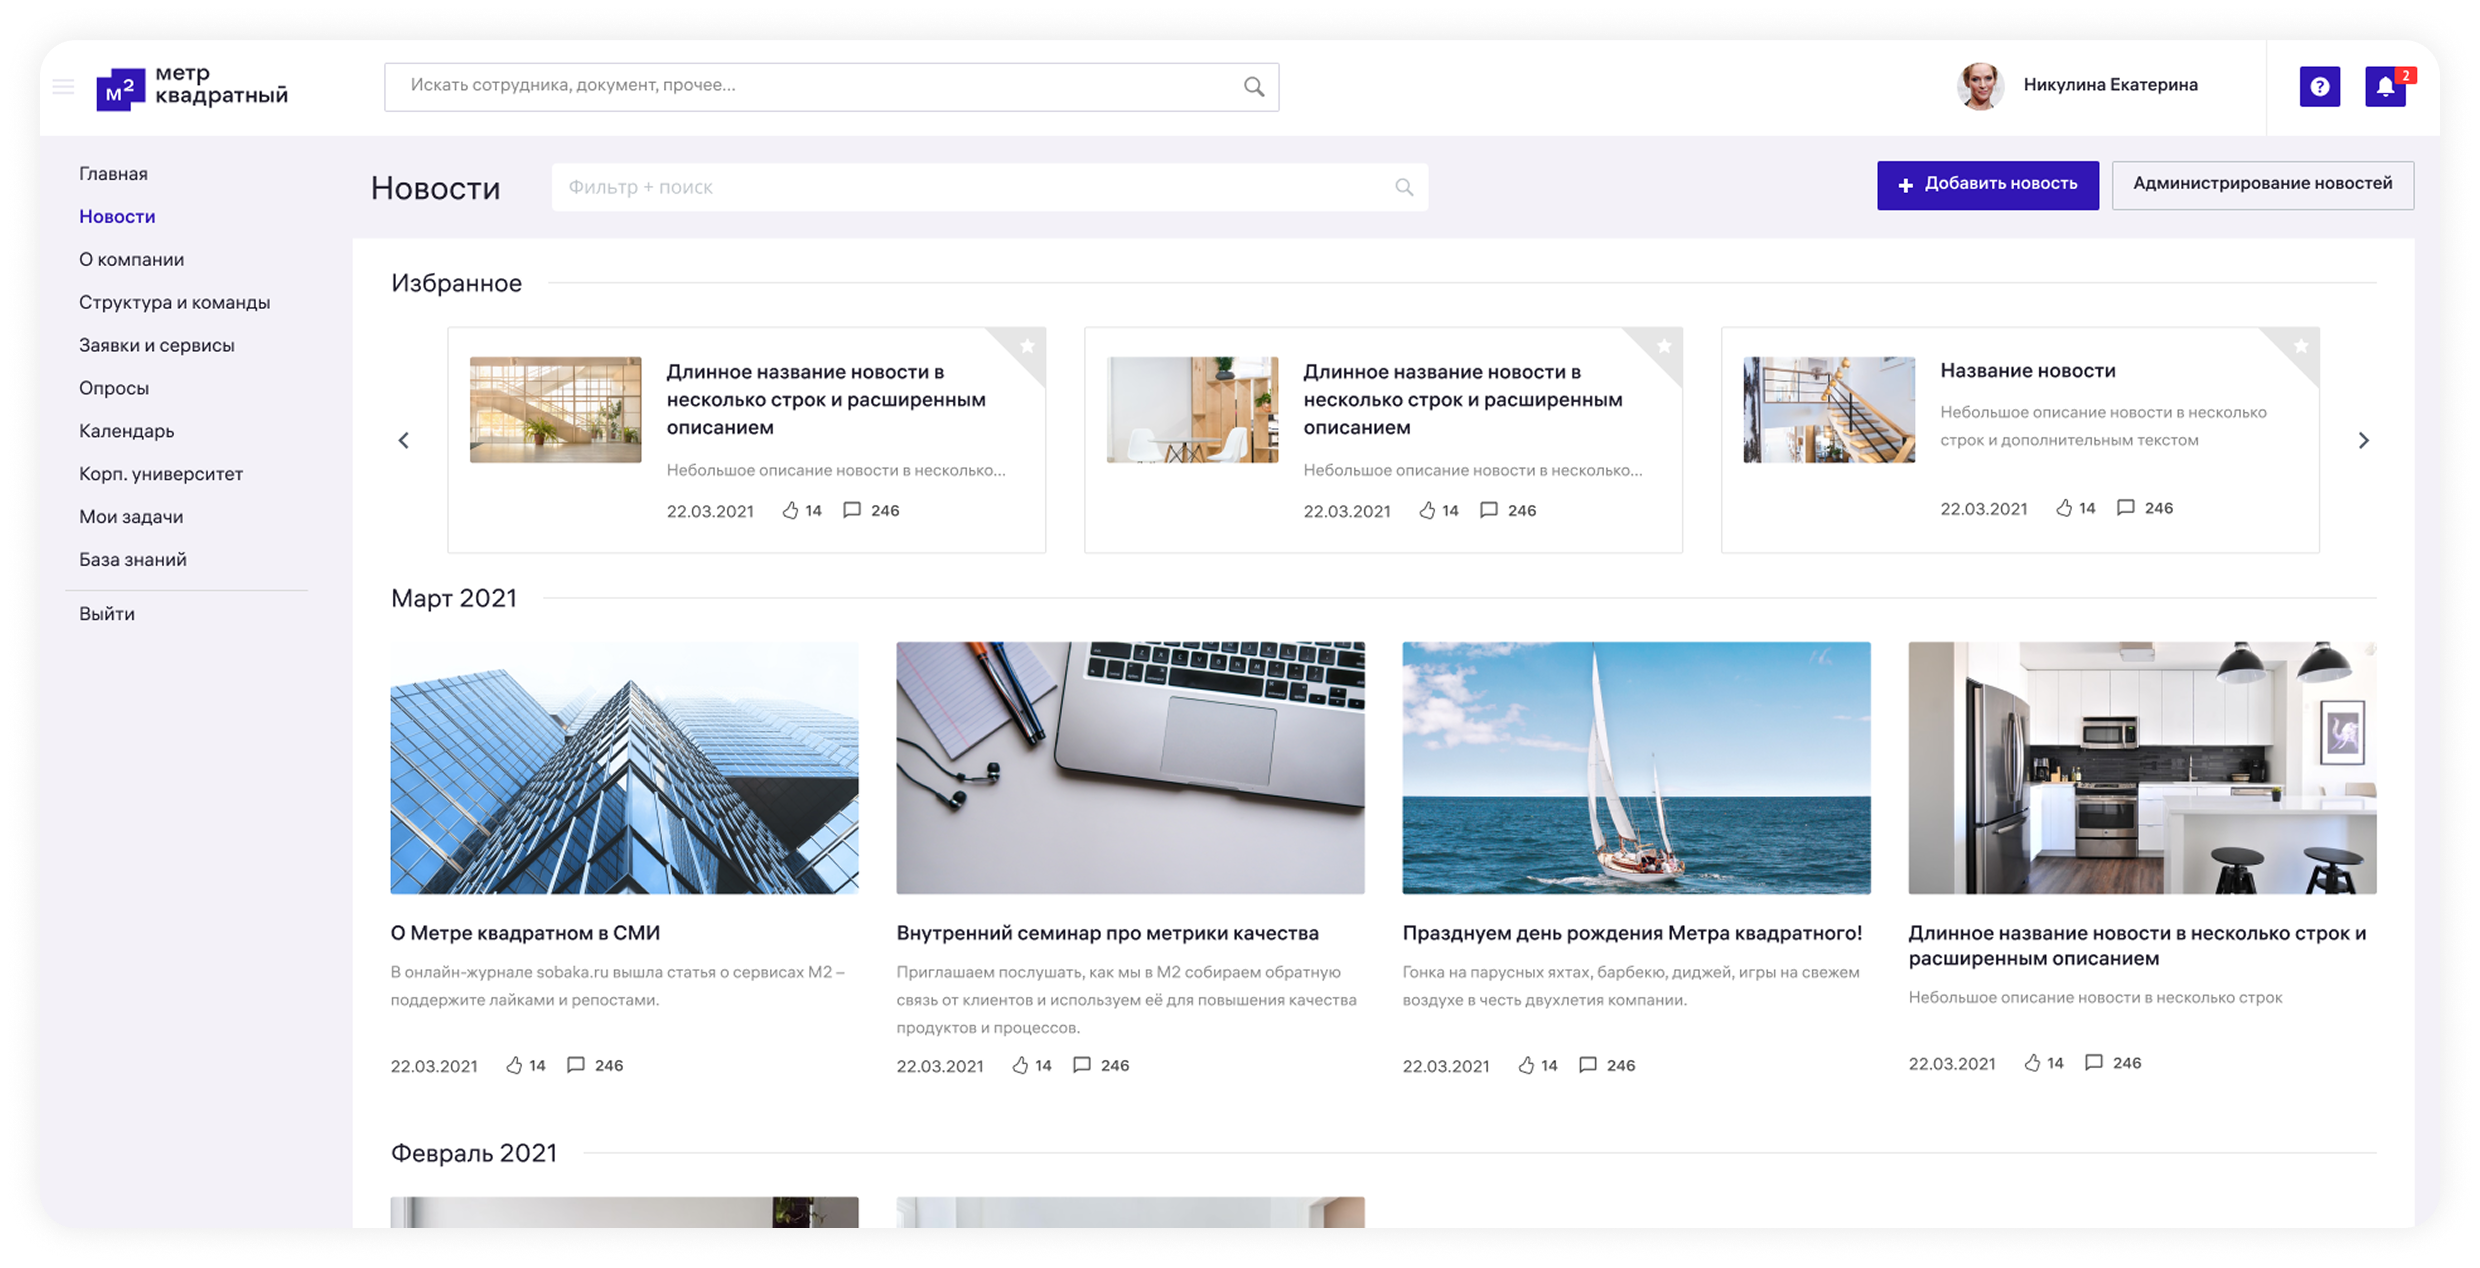Focus the 'Фильтр + поиск' field
The image size is (2480, 1268).
[970, 187]
